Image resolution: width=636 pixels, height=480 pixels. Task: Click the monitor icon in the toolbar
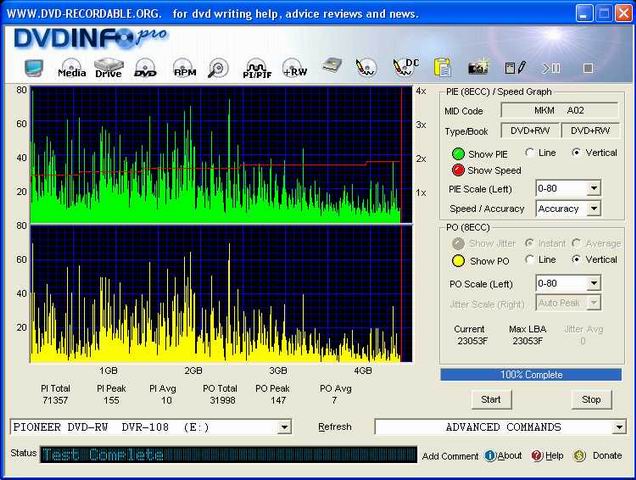coord(34,68)
